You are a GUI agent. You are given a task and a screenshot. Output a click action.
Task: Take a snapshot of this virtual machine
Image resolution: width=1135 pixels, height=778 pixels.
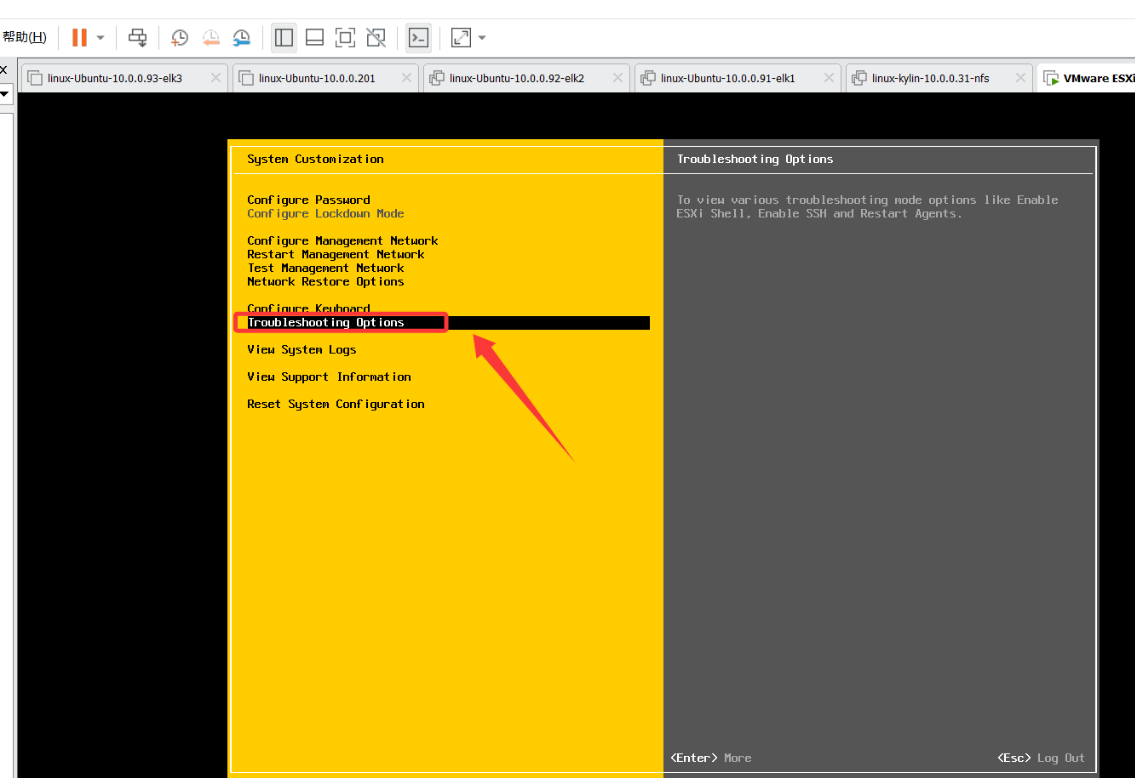pos(179,38)
